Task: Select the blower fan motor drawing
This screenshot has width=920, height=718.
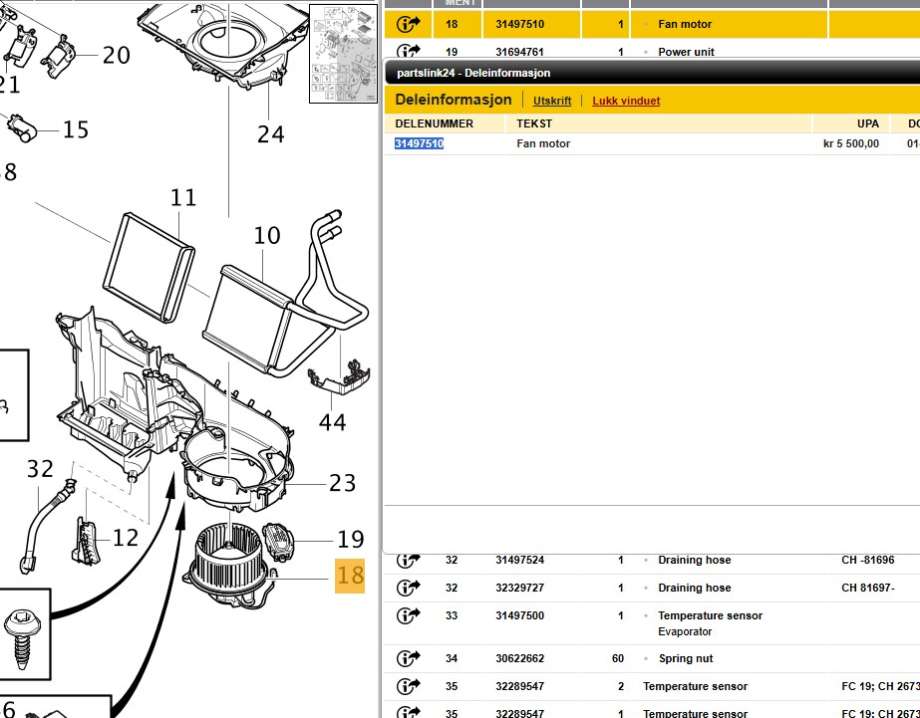Action: [x=229, y=565]
